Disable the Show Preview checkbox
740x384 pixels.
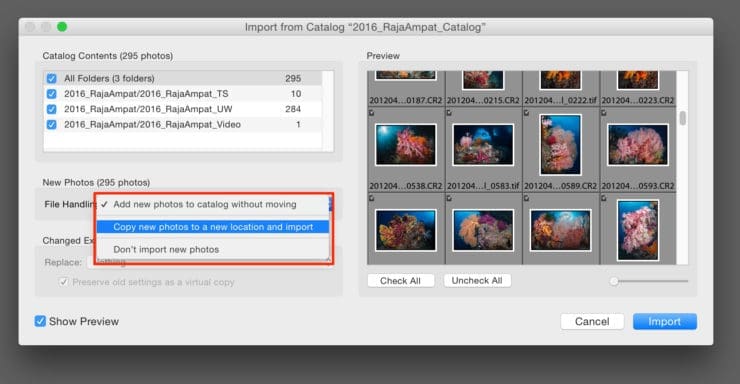click(x=40, y=321)
